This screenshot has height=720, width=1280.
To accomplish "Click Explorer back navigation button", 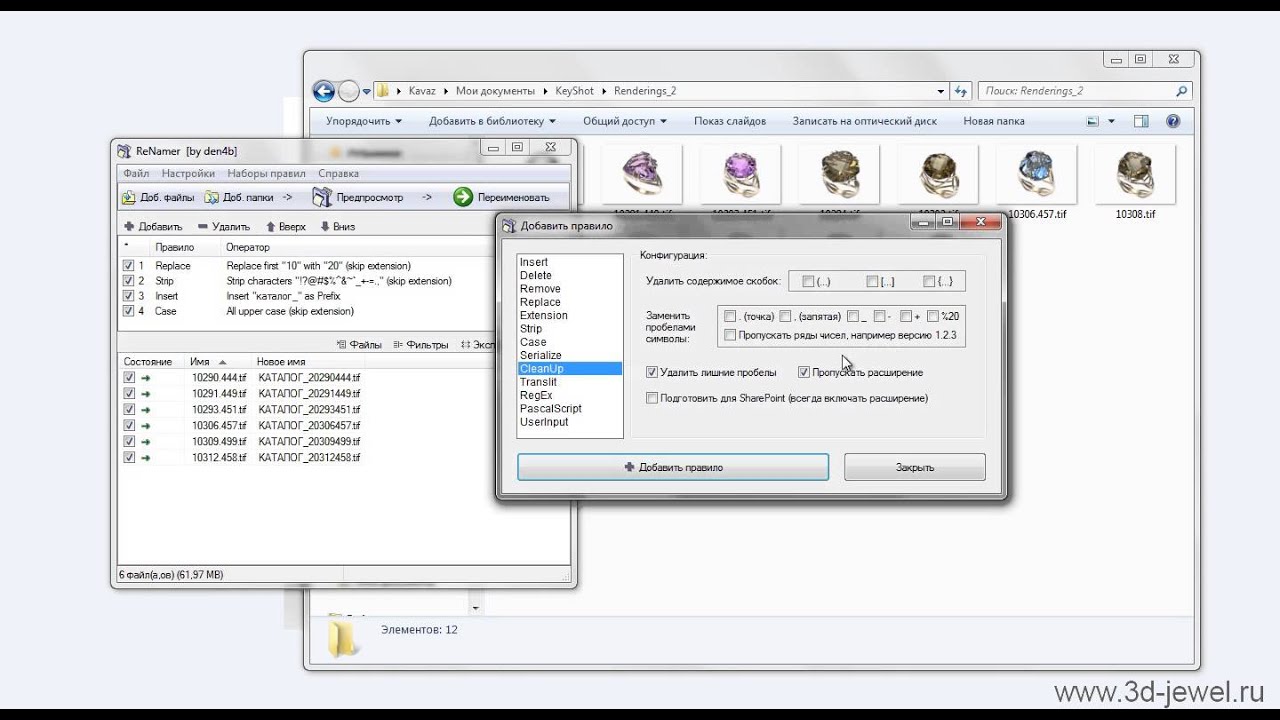I will 323,91.
